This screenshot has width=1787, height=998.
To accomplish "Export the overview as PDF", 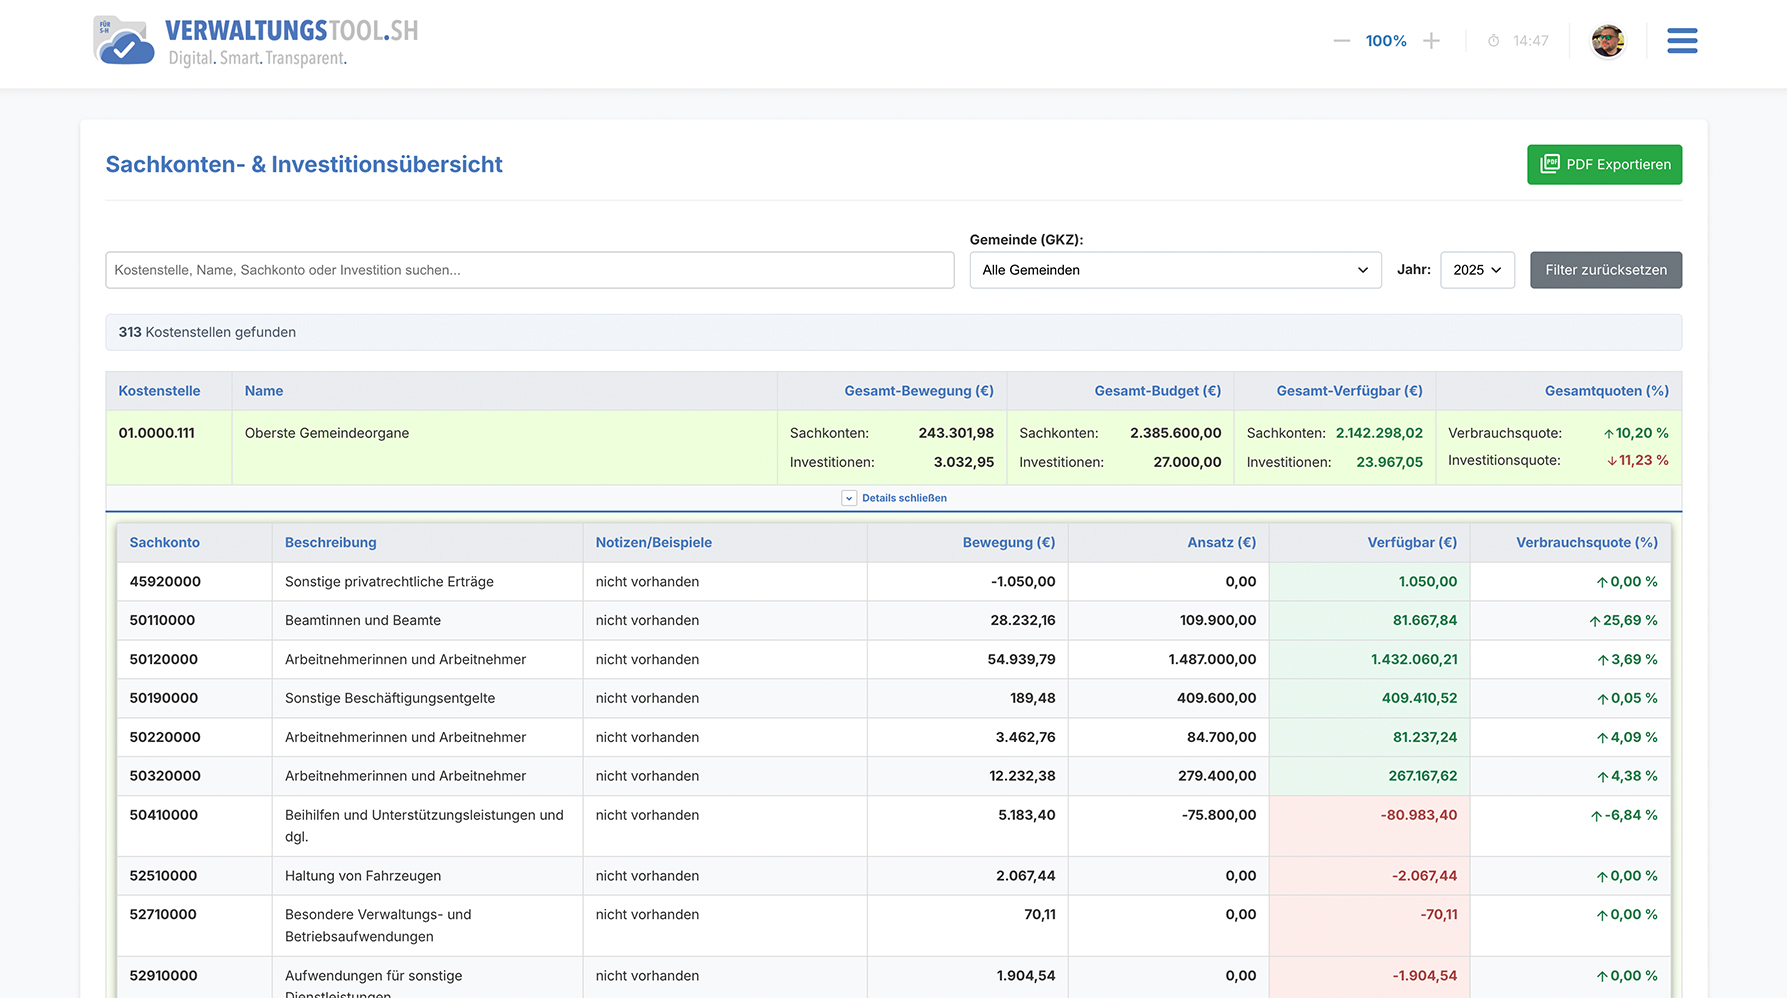I will [1604, 165].
